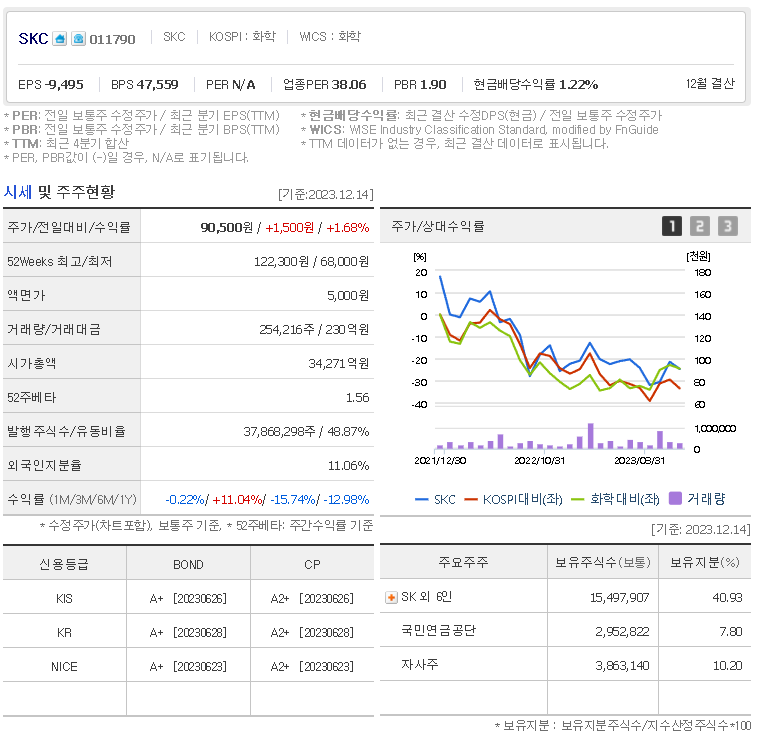
Task: Toggle the KOSPI대비(좌) red legend line
Action: click(x=513, y=500)
